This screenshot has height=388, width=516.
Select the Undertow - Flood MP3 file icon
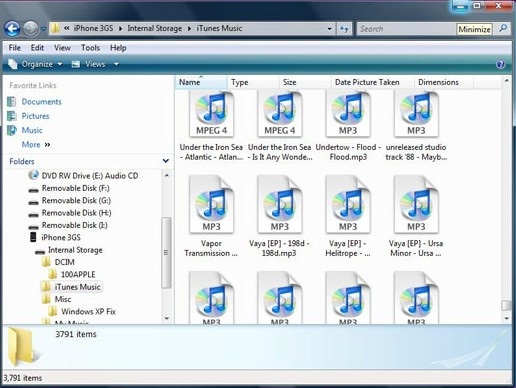coord(348,114)
